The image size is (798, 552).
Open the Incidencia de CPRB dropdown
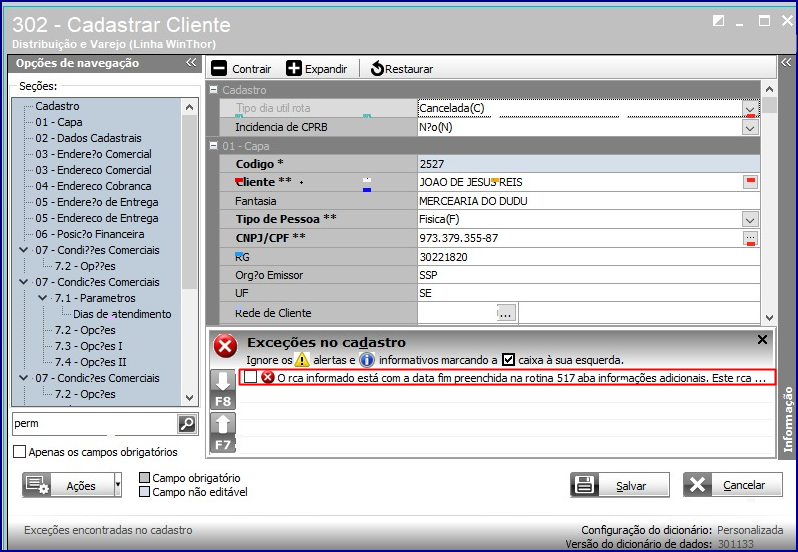pos(750,128)
